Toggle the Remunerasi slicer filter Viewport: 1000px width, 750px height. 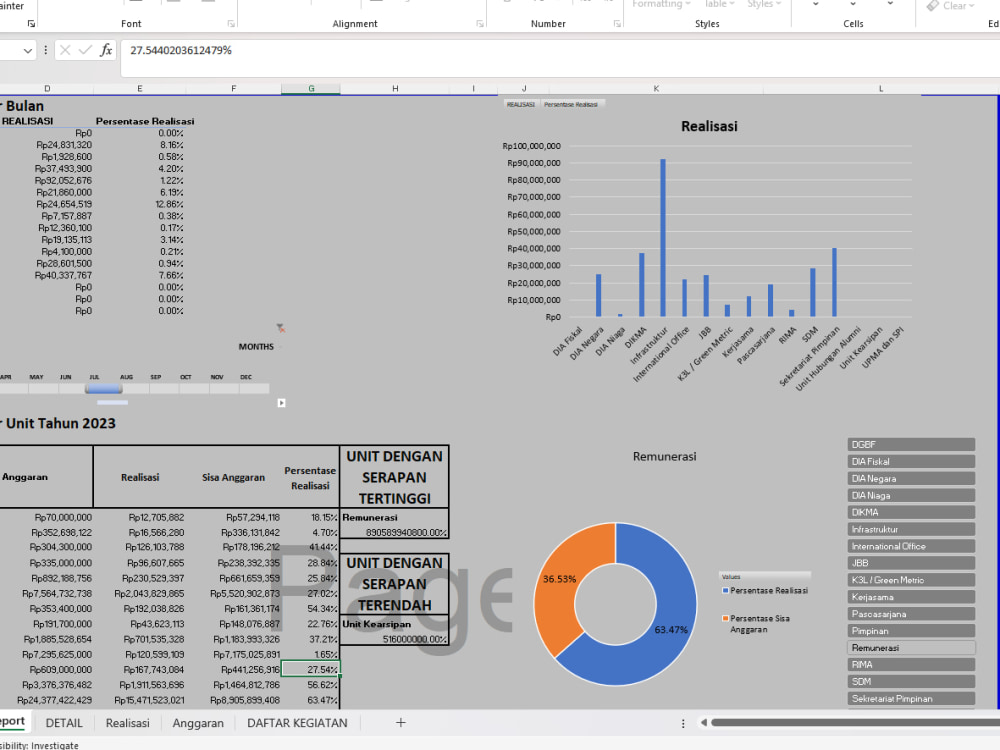(910, 647)
